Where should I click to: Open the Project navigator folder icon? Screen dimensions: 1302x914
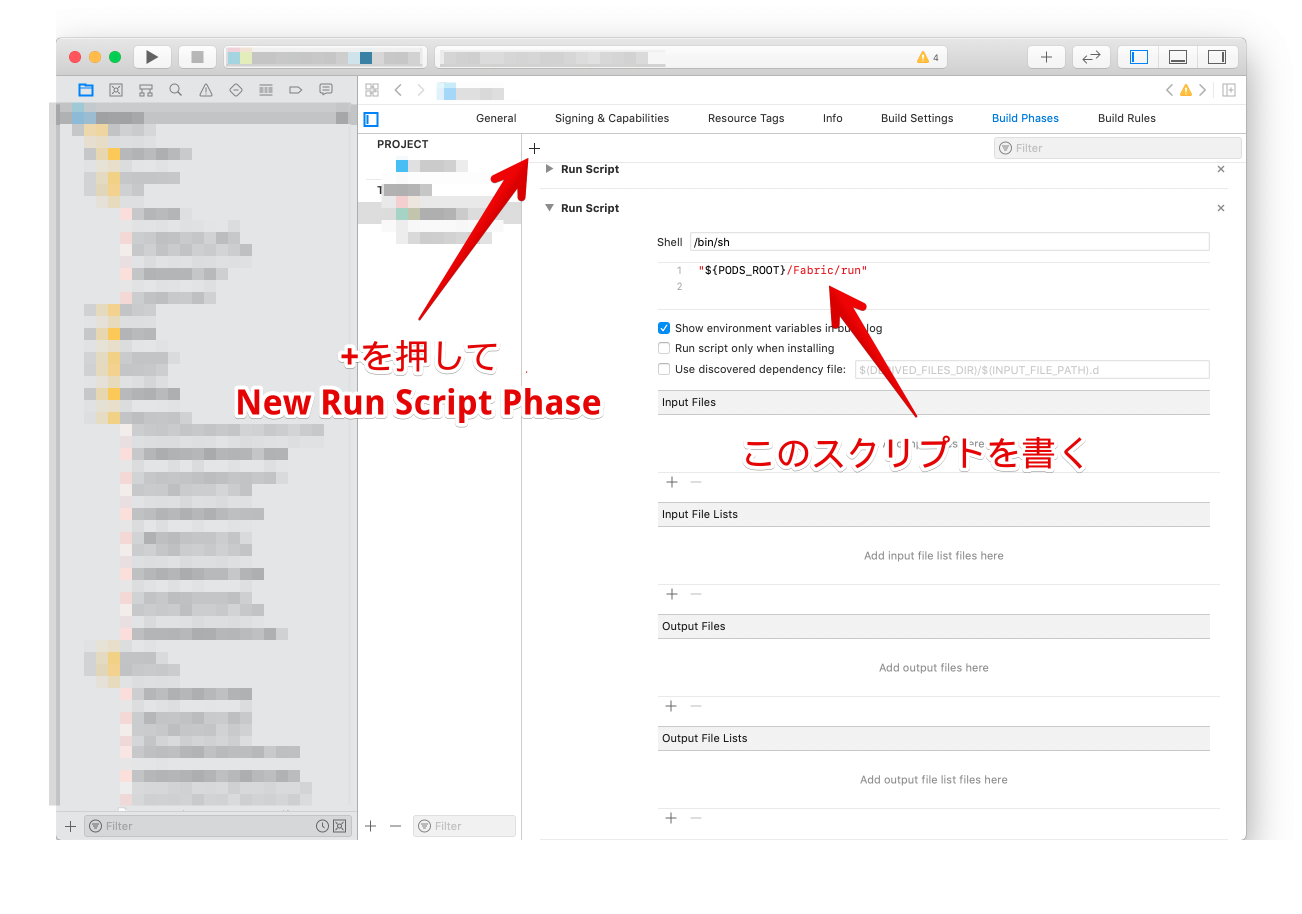[85, 89]
